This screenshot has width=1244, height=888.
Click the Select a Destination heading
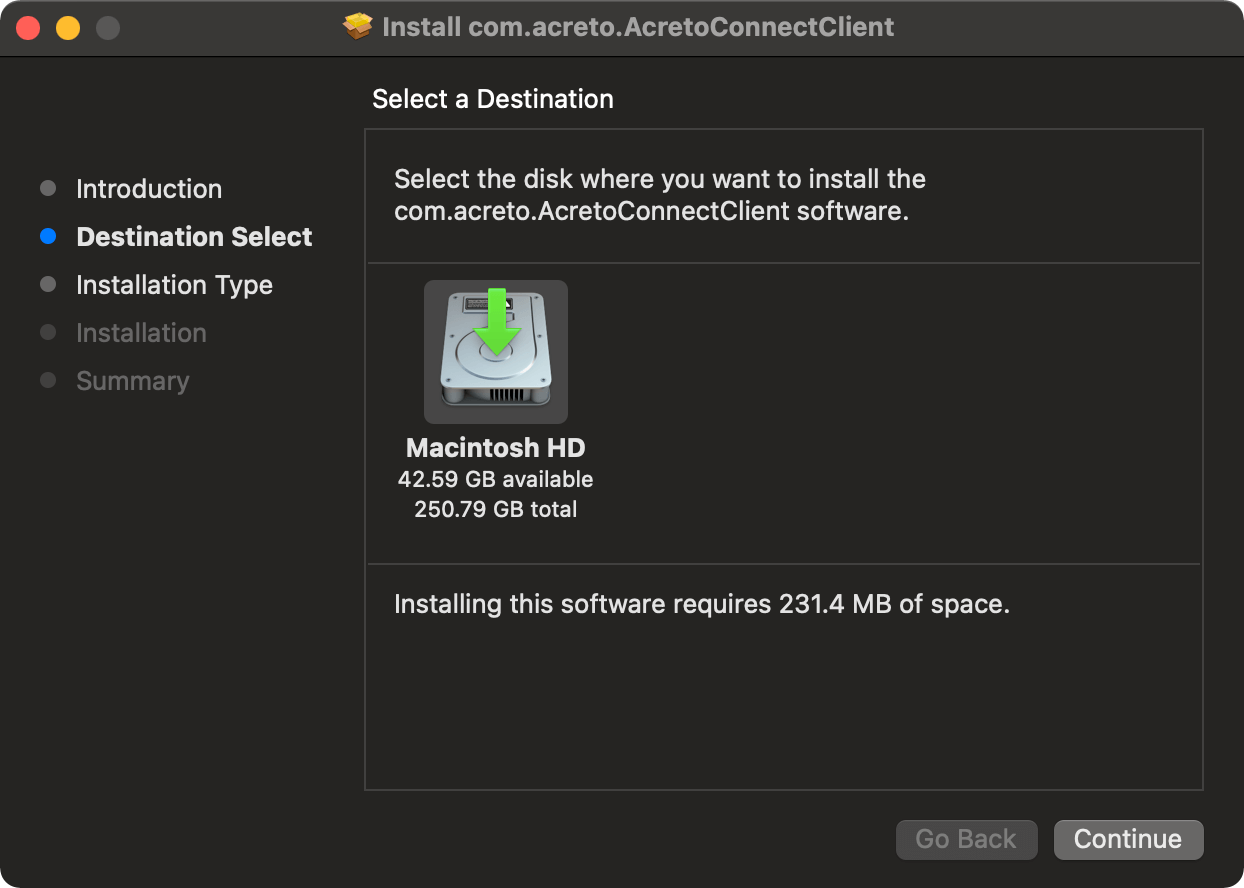(x=493, y=99)
